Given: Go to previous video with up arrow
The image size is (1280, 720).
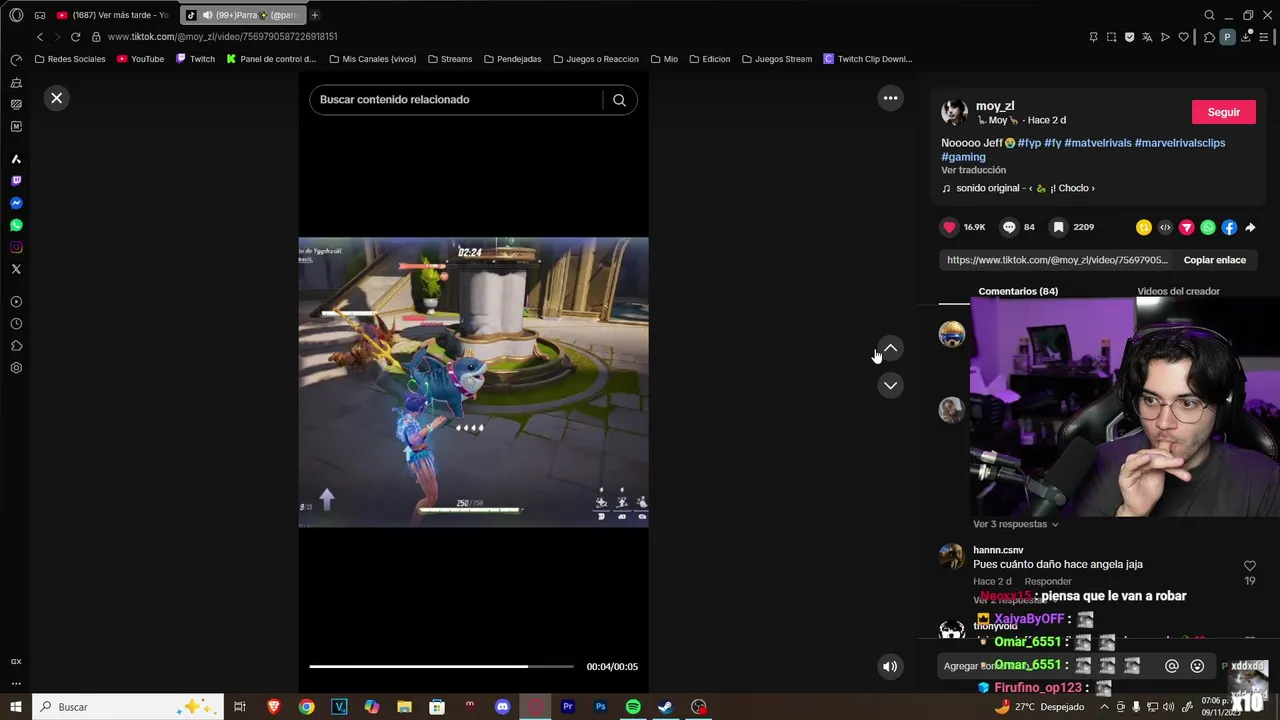Looking at the screenshot, I should pyautogui.click(x=890, y=348).
